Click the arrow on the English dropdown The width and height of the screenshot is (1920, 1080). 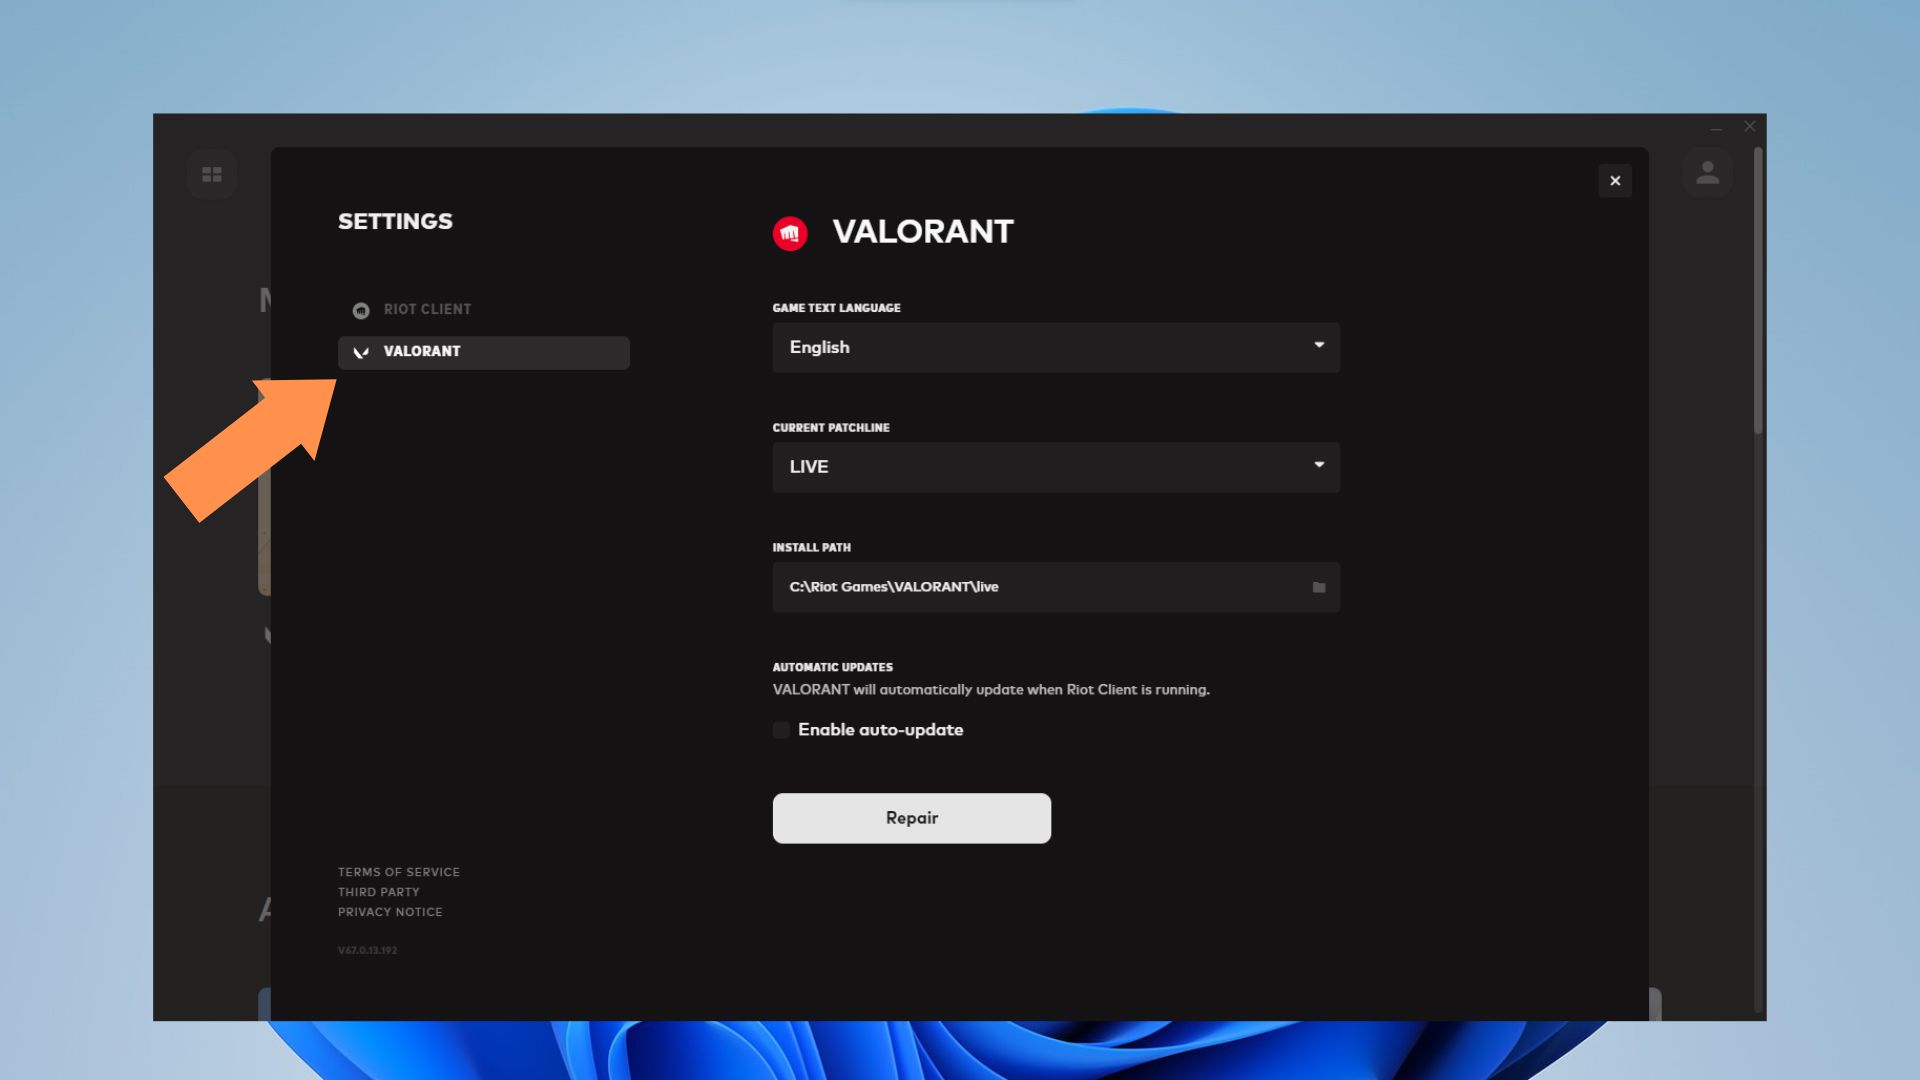1319,345
